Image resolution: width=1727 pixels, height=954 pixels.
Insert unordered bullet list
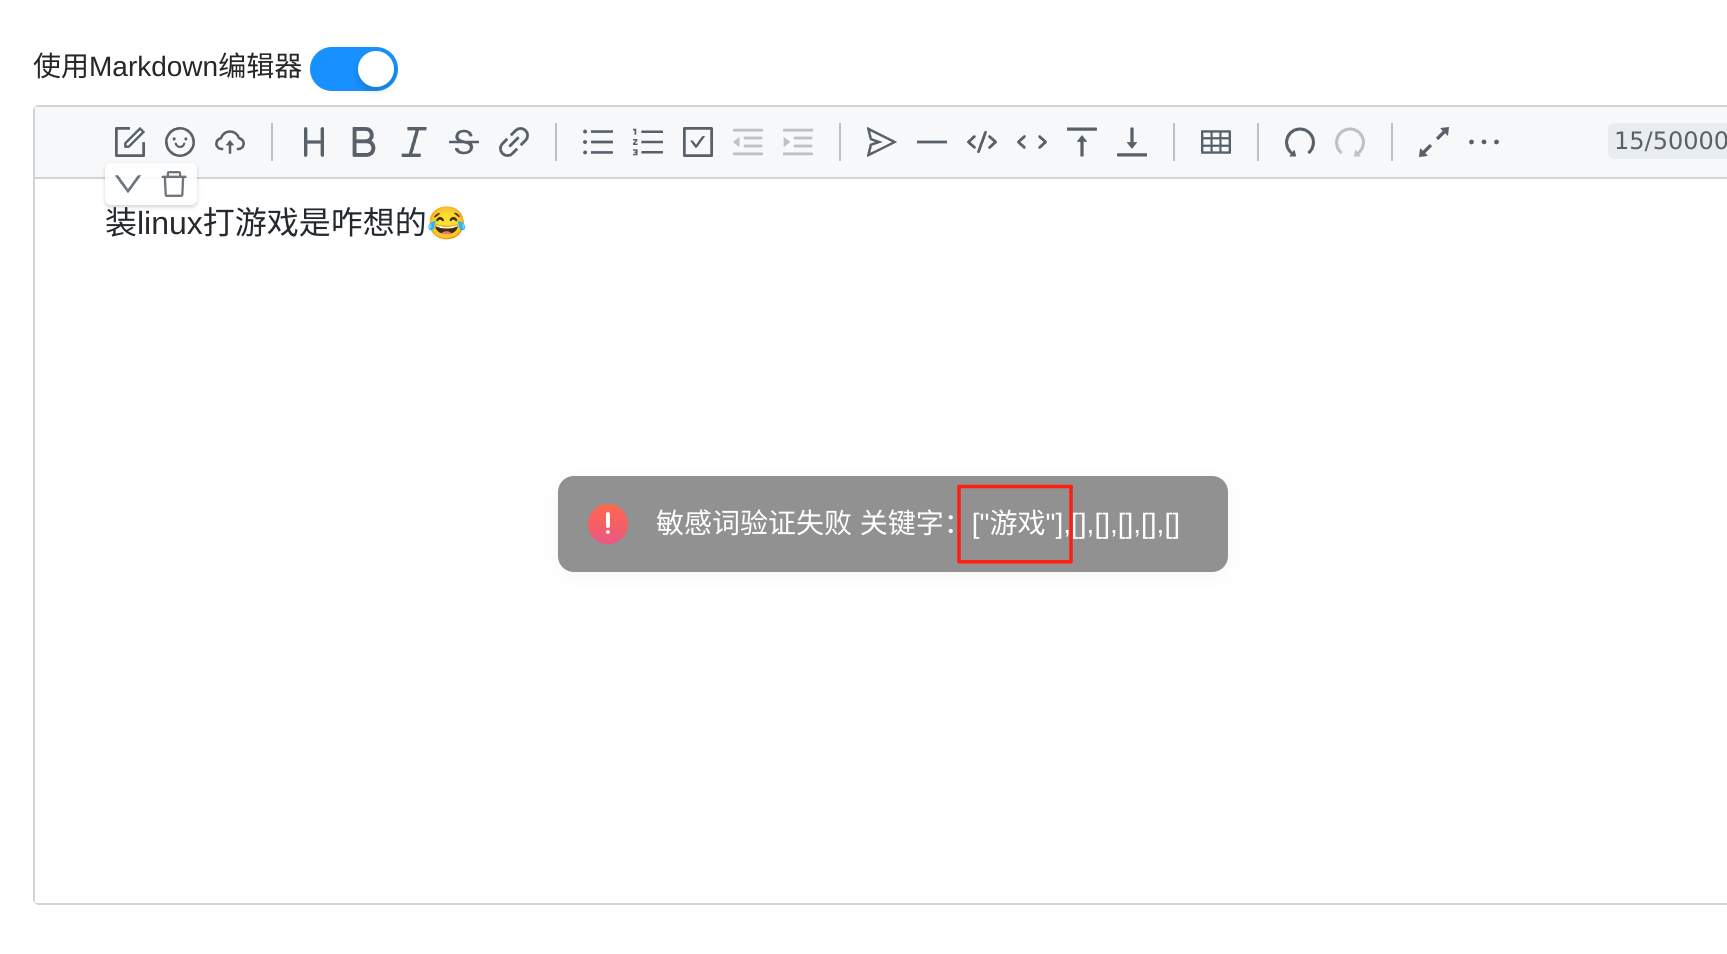coord(598,142)
